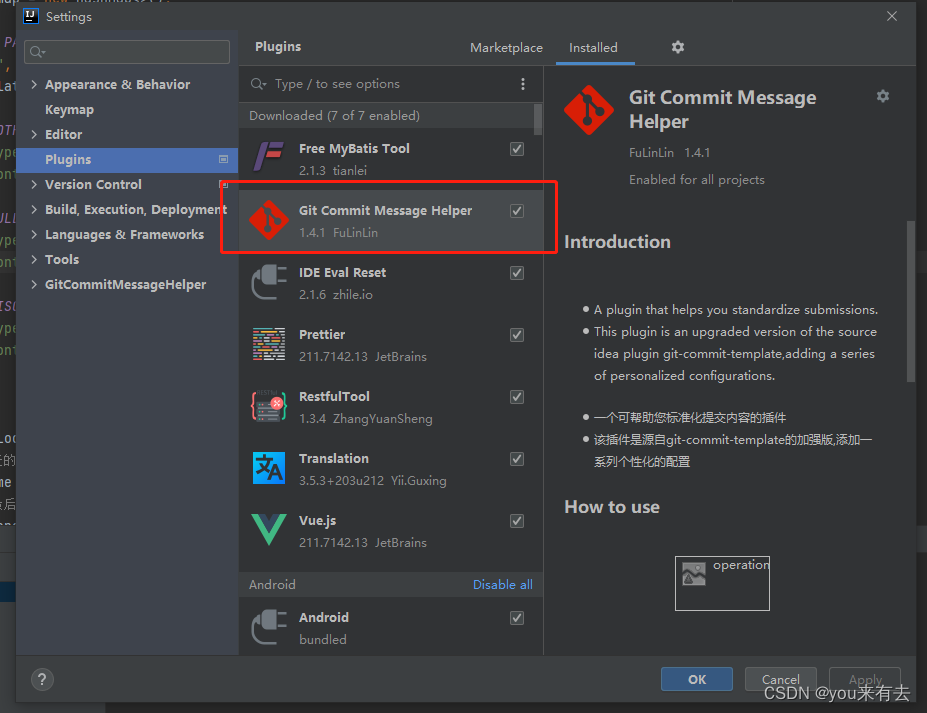Expand Build, Execution, Deployment node
Image resolution: width=927 pixels, height=713 pixels.
[x=34, y=209]
